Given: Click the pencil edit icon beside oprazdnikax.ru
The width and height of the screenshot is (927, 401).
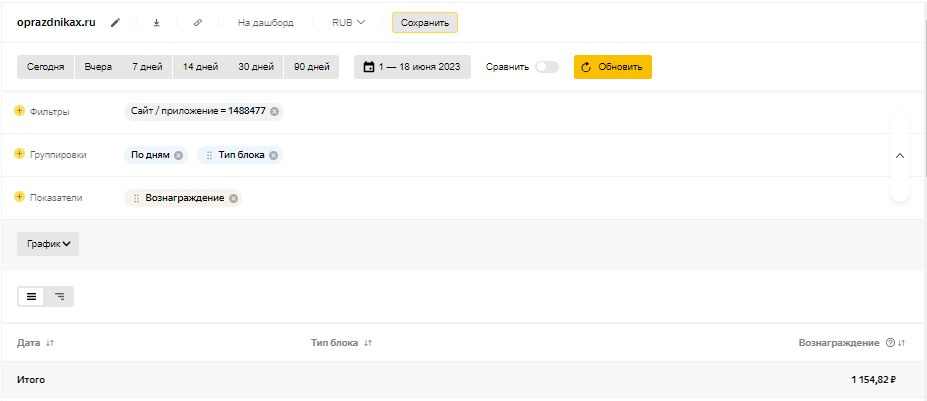Looking at the screenshot, I should (116, 23).
